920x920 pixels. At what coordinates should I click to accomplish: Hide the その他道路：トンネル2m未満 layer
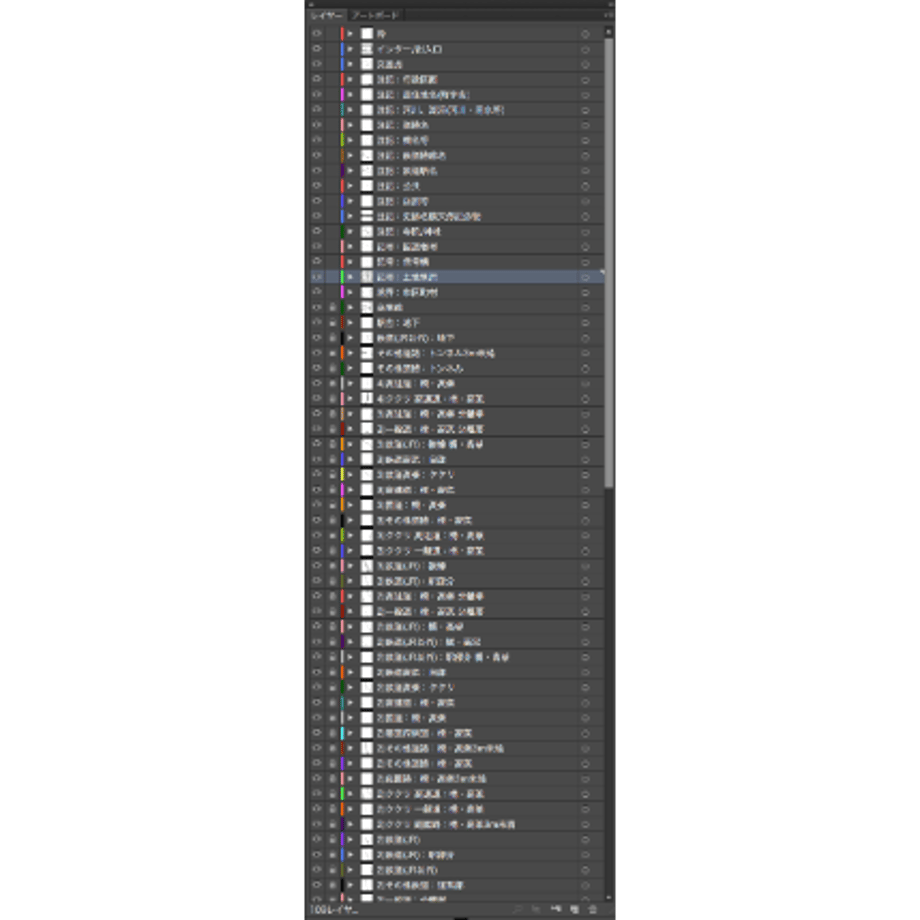(317, 353)
